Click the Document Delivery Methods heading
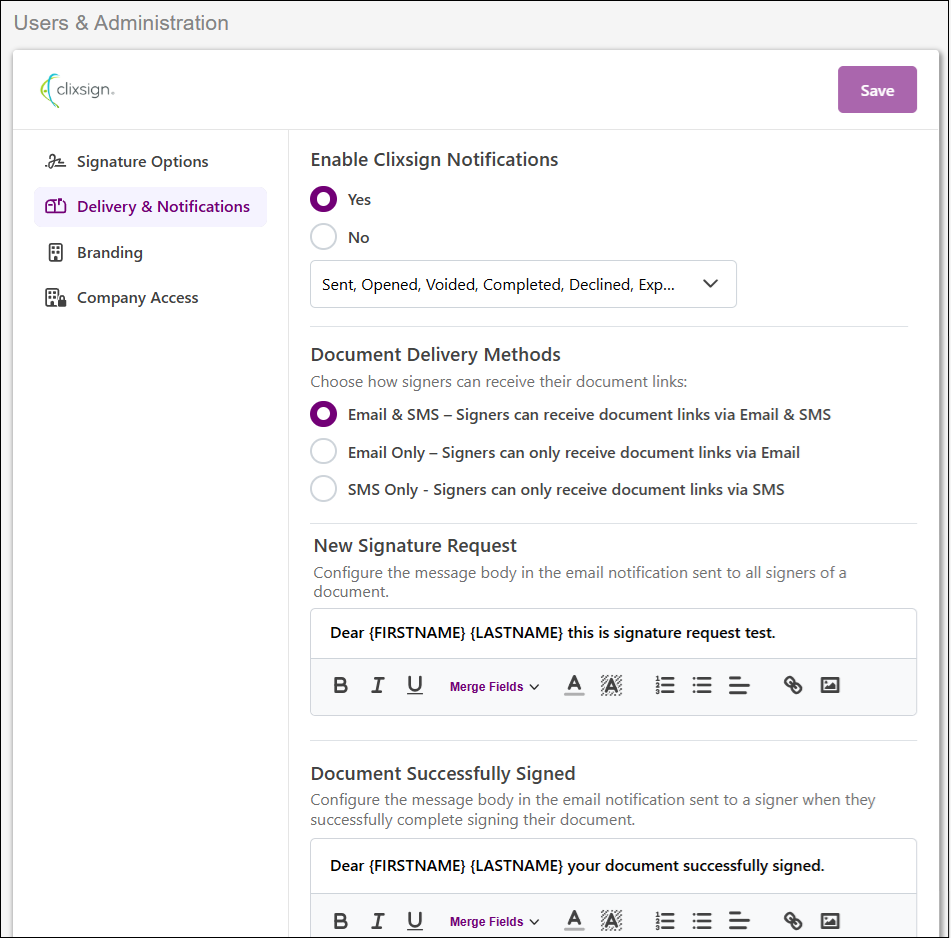Viewport: 951px width, 938px height. (435, 355)
